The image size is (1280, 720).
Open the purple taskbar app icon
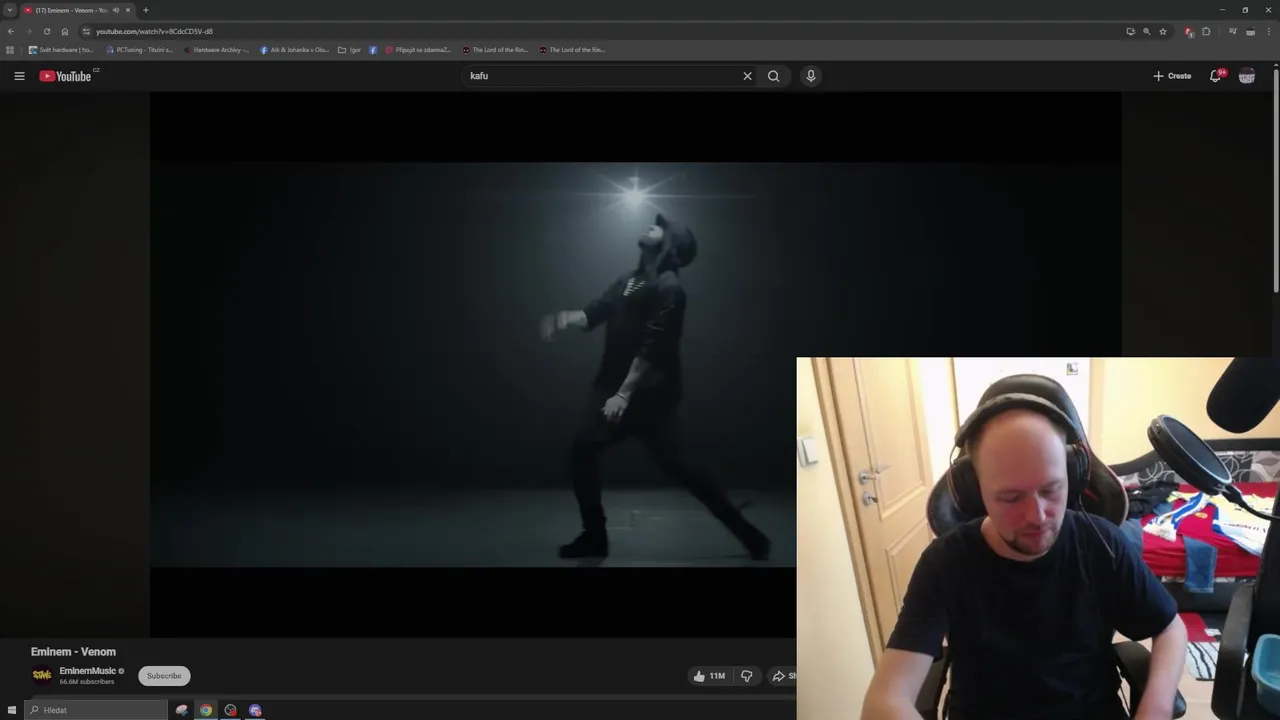tap(255, 710)
